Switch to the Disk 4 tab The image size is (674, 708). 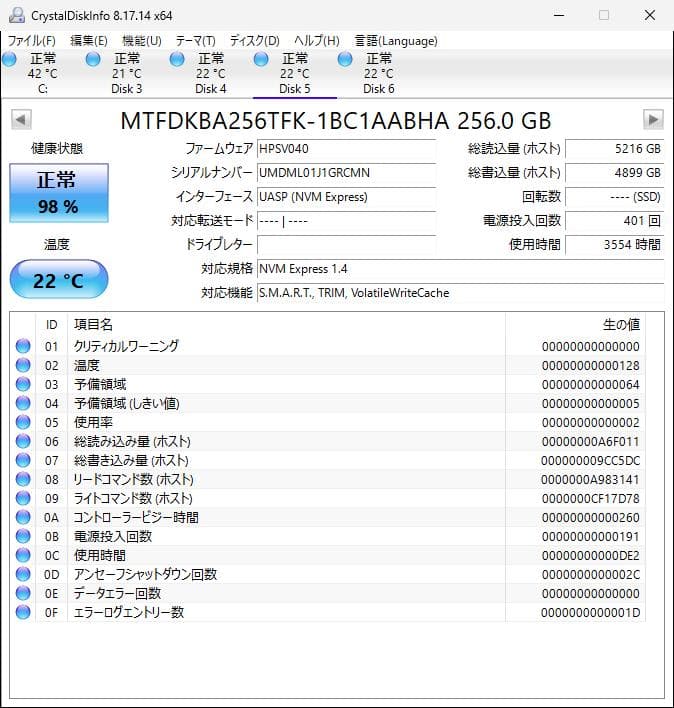210,74
